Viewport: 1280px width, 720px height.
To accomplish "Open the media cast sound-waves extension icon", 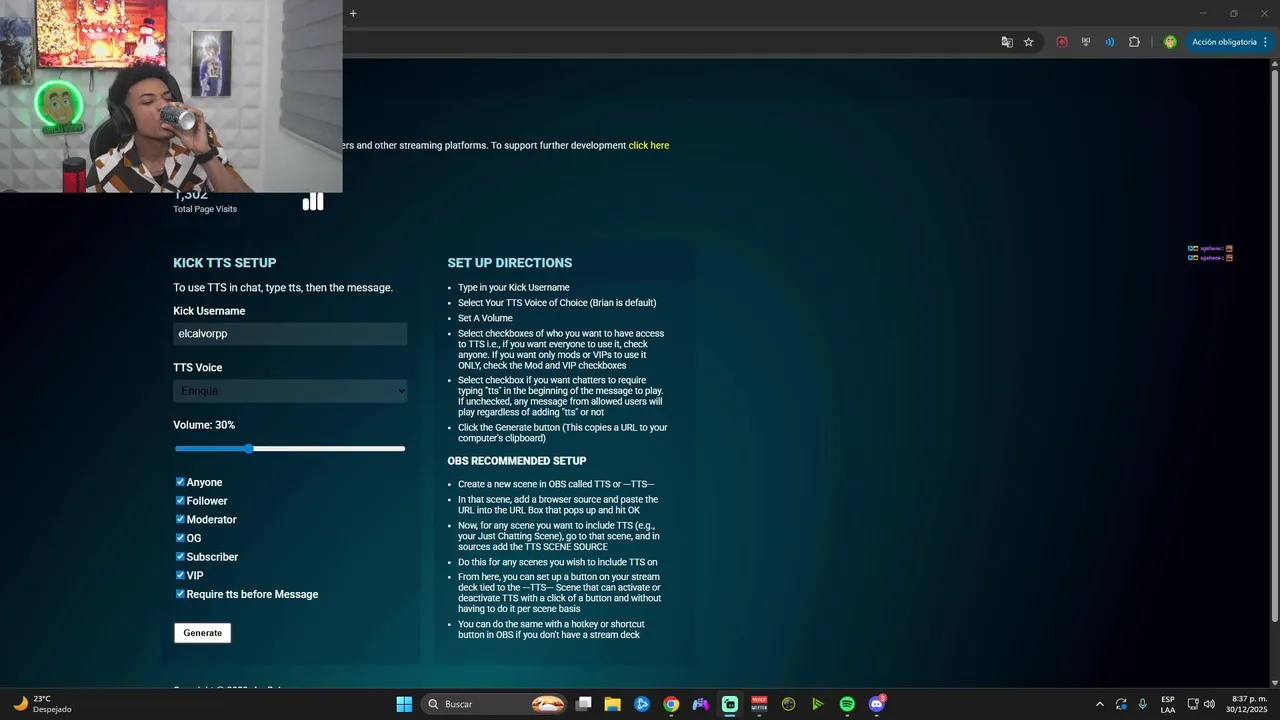I will (x=1110, y=42).
